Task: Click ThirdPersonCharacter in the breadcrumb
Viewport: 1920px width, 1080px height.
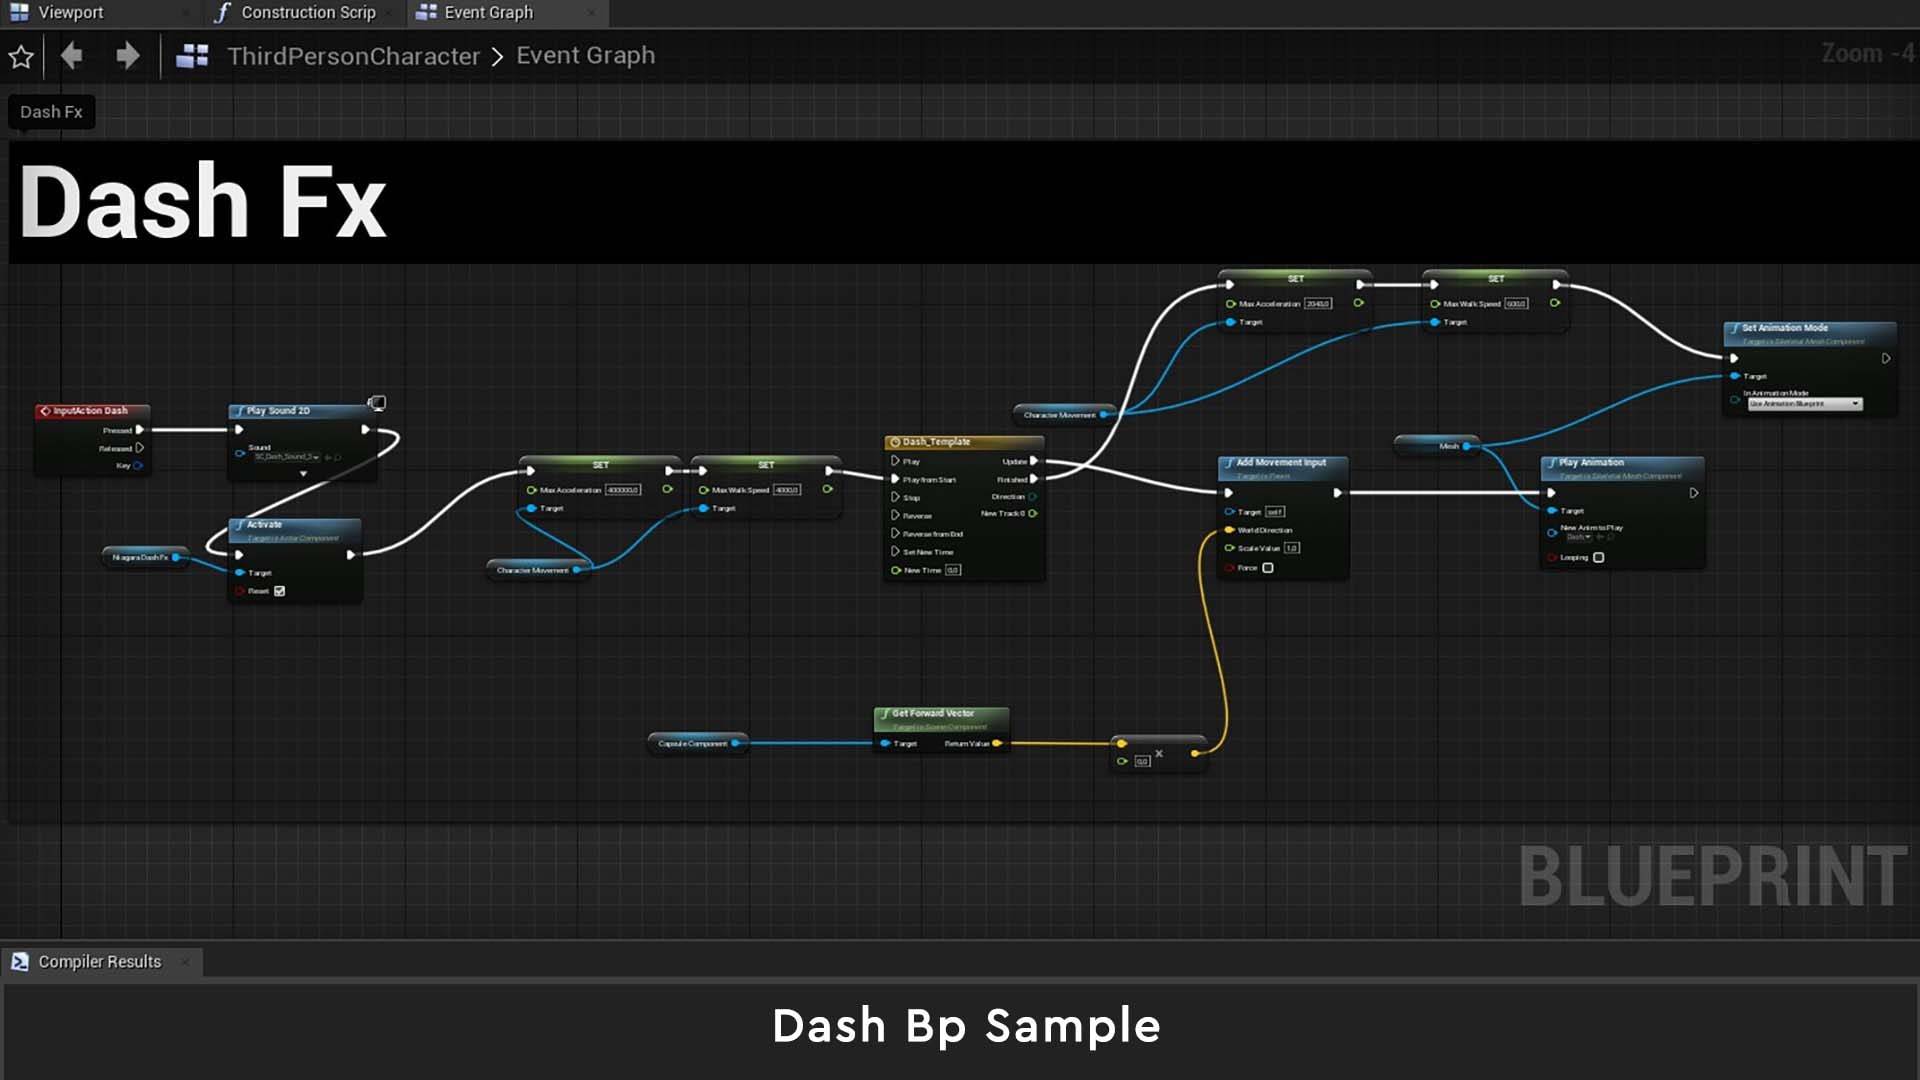Action: point(353,56)
